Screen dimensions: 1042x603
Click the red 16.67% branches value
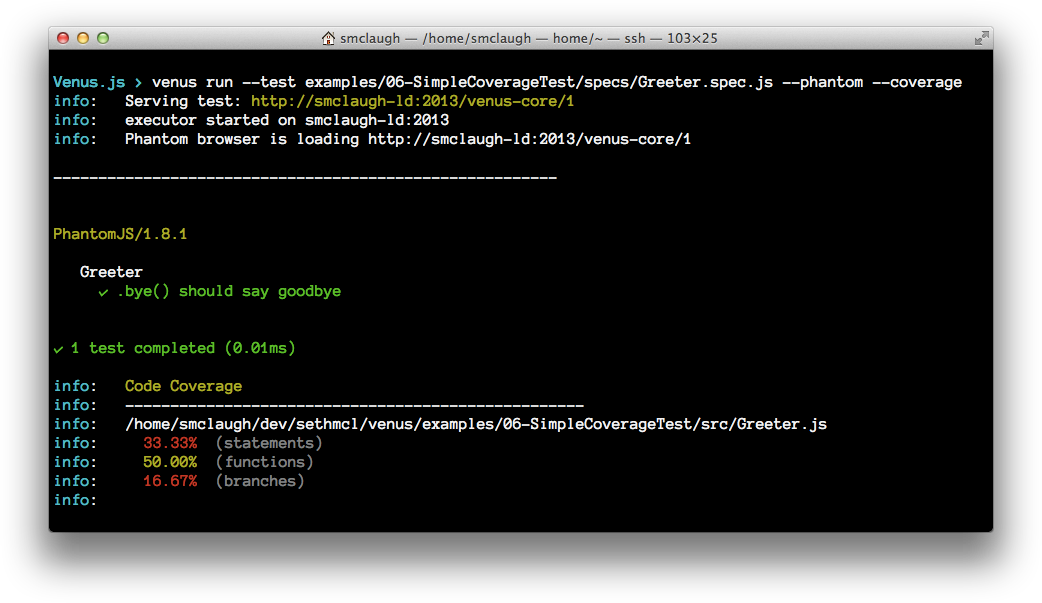[x=170, y=481]
